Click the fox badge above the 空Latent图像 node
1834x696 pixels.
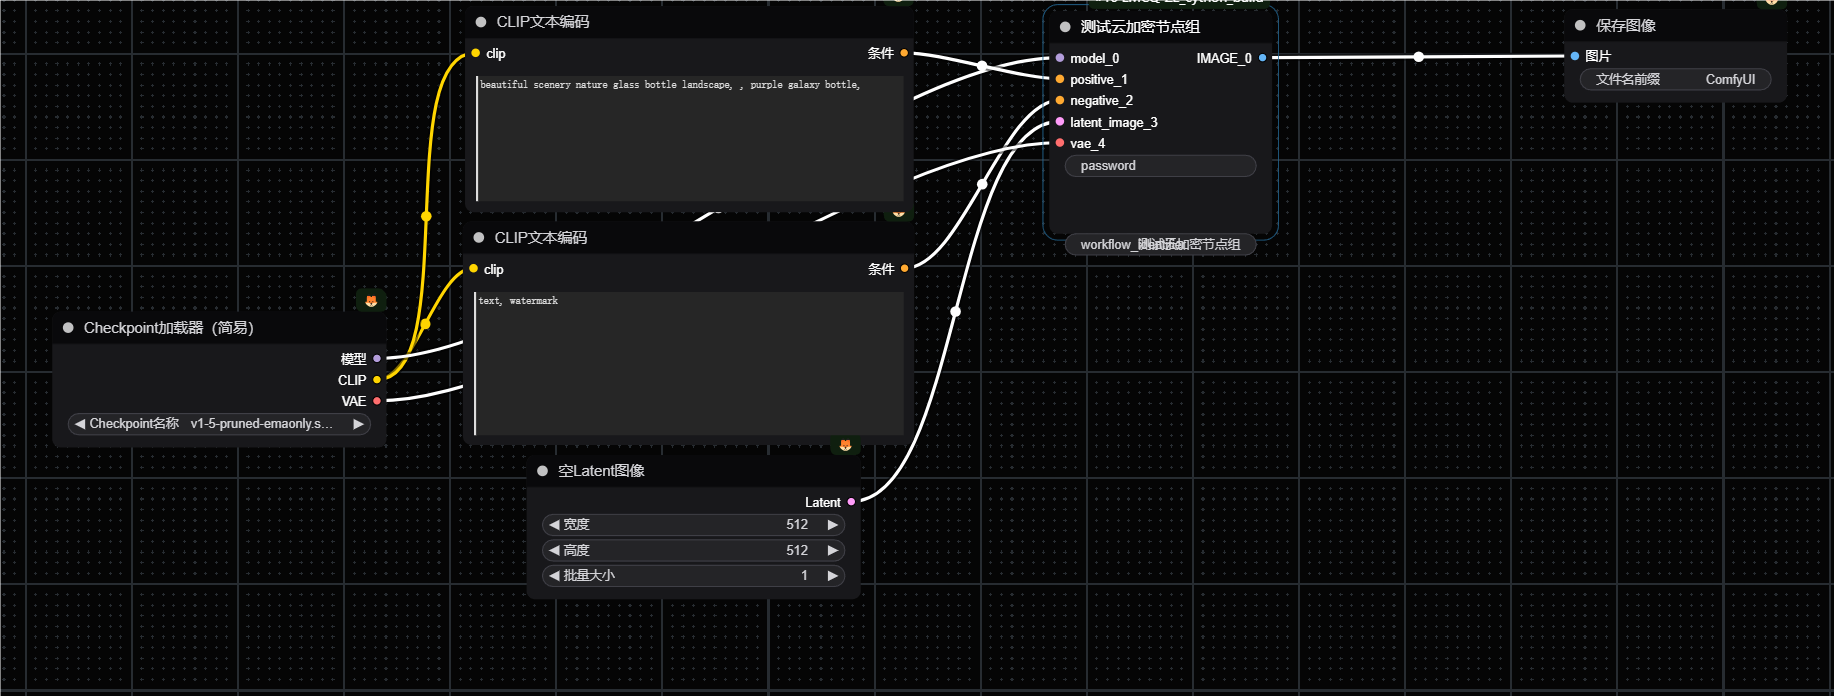click(x=845, y=445)
